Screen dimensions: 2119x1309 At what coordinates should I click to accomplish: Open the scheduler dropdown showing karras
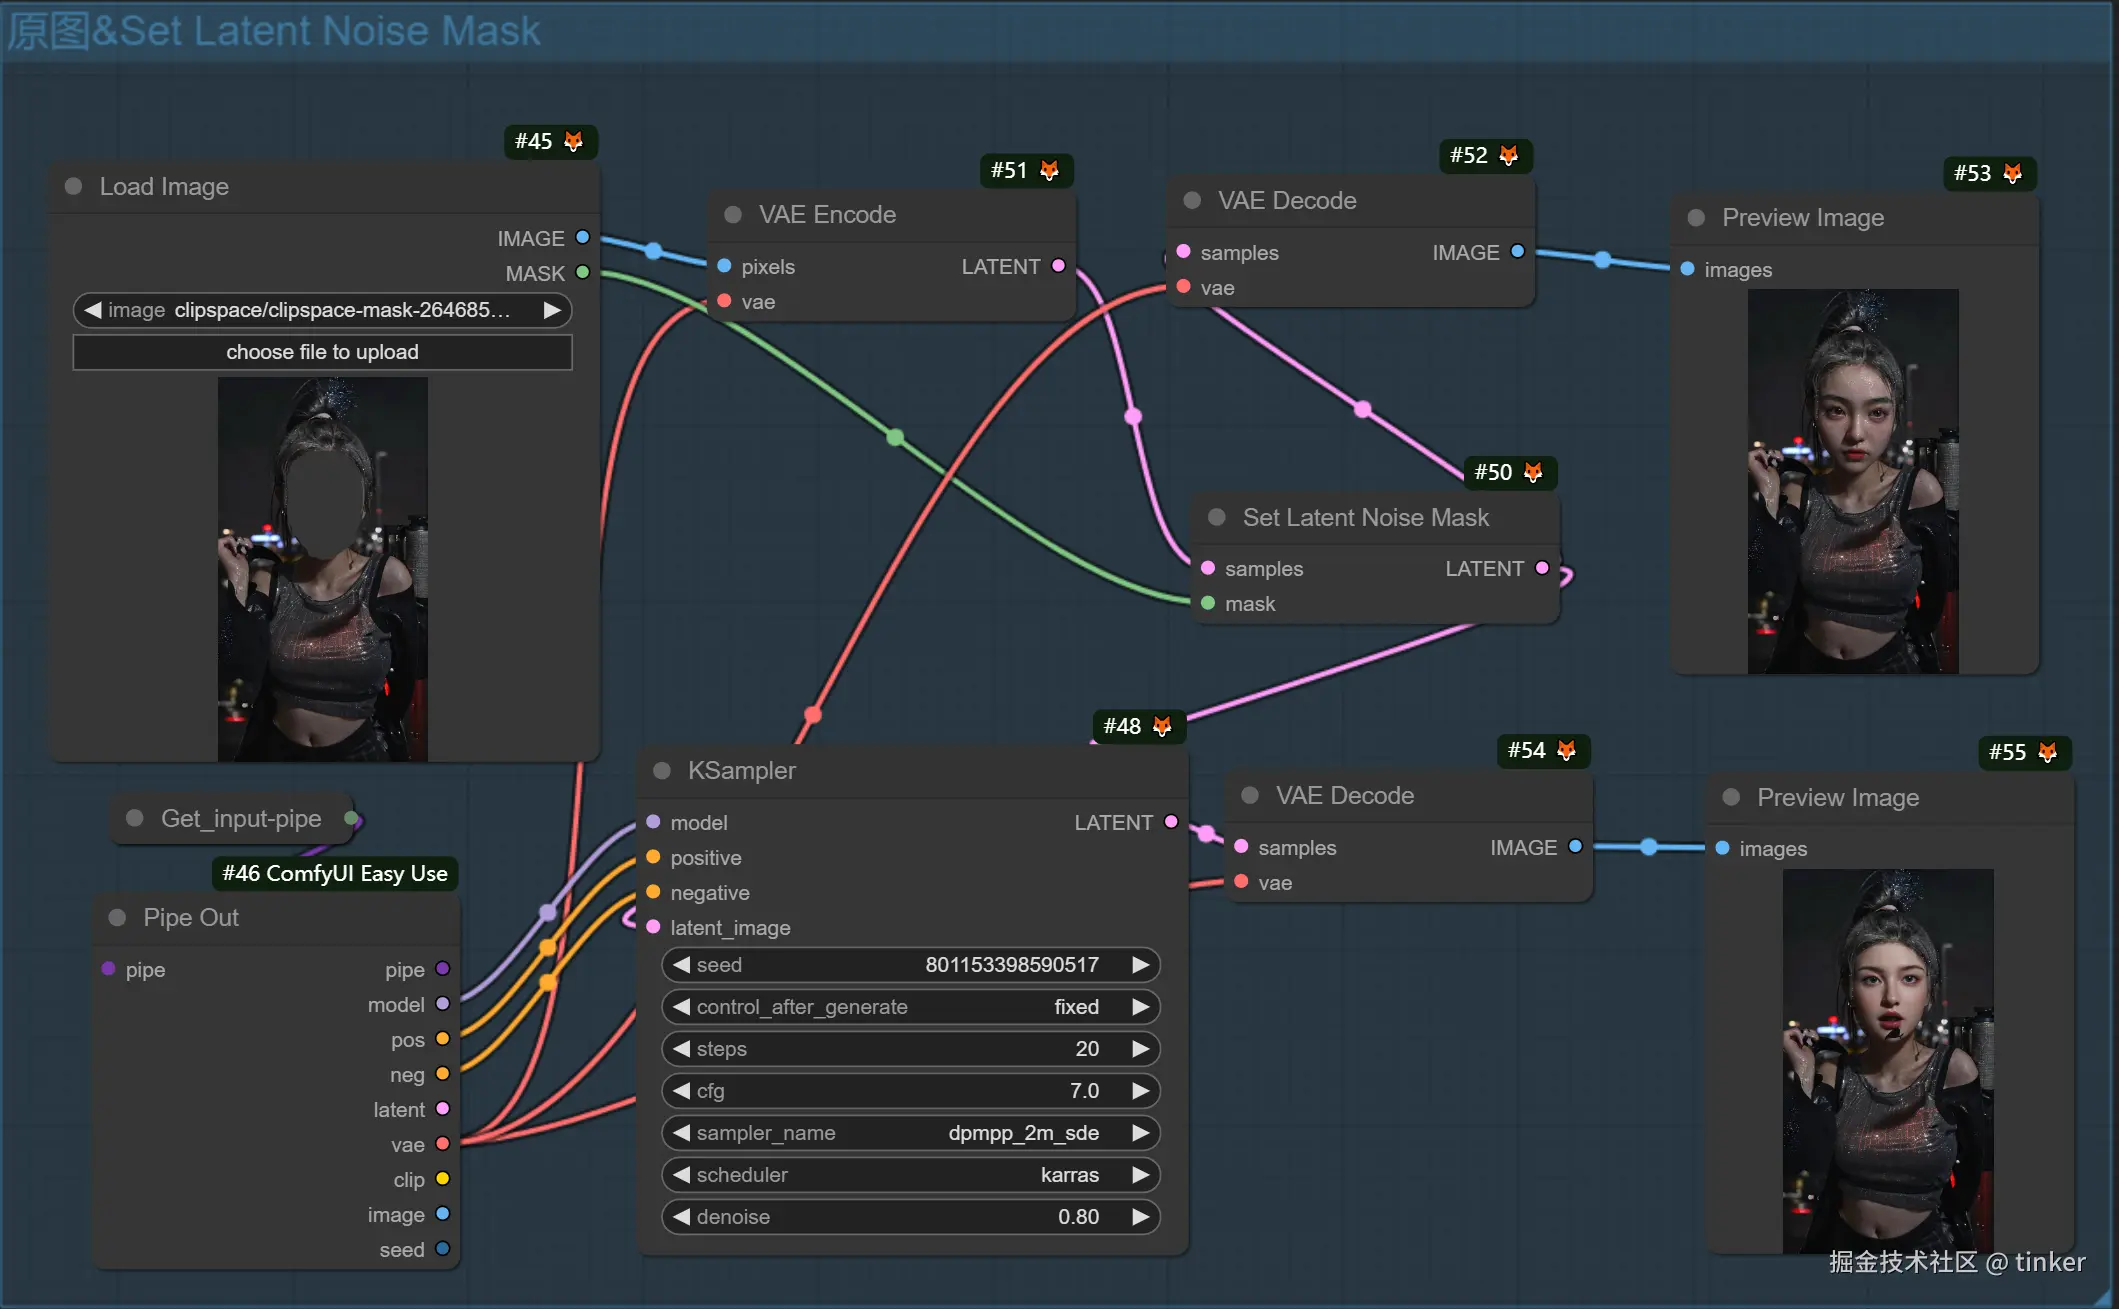click(x=910, y=1175)
